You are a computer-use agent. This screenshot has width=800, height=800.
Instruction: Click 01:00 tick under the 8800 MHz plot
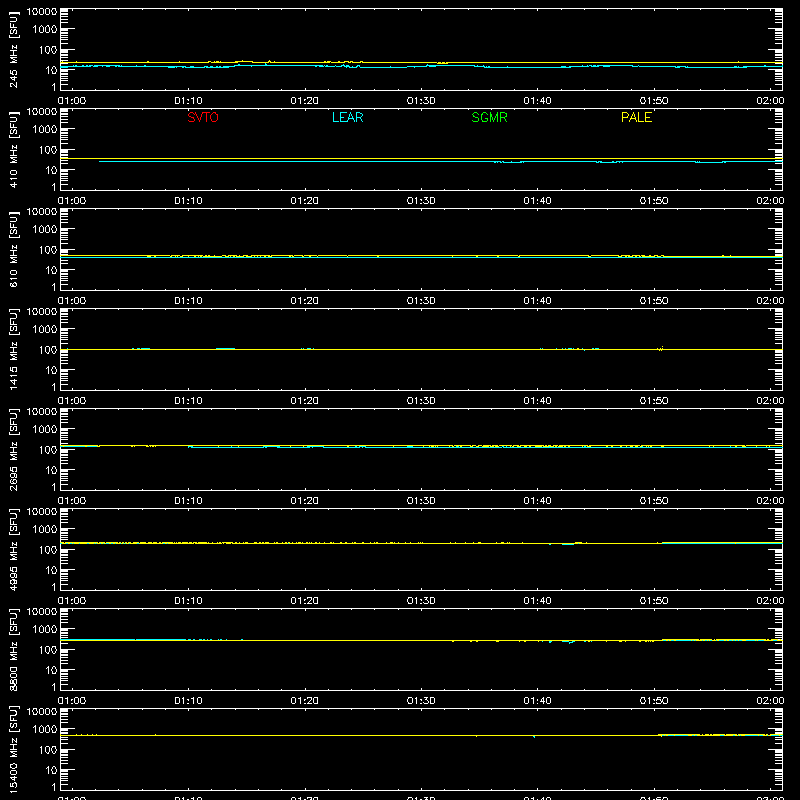72,701
